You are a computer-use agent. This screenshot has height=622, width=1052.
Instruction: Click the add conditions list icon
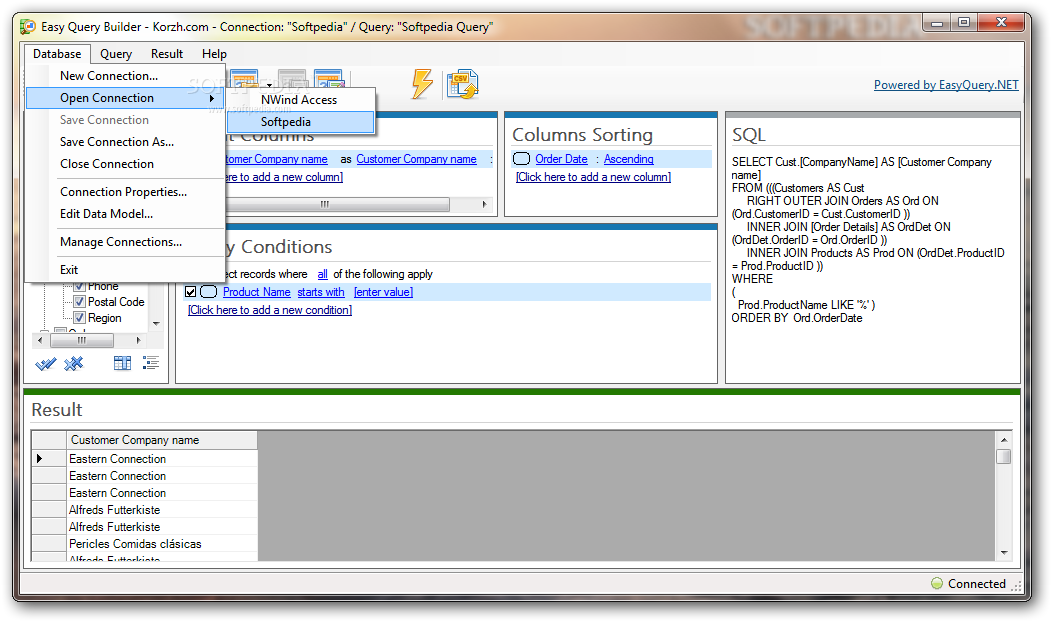151,364
